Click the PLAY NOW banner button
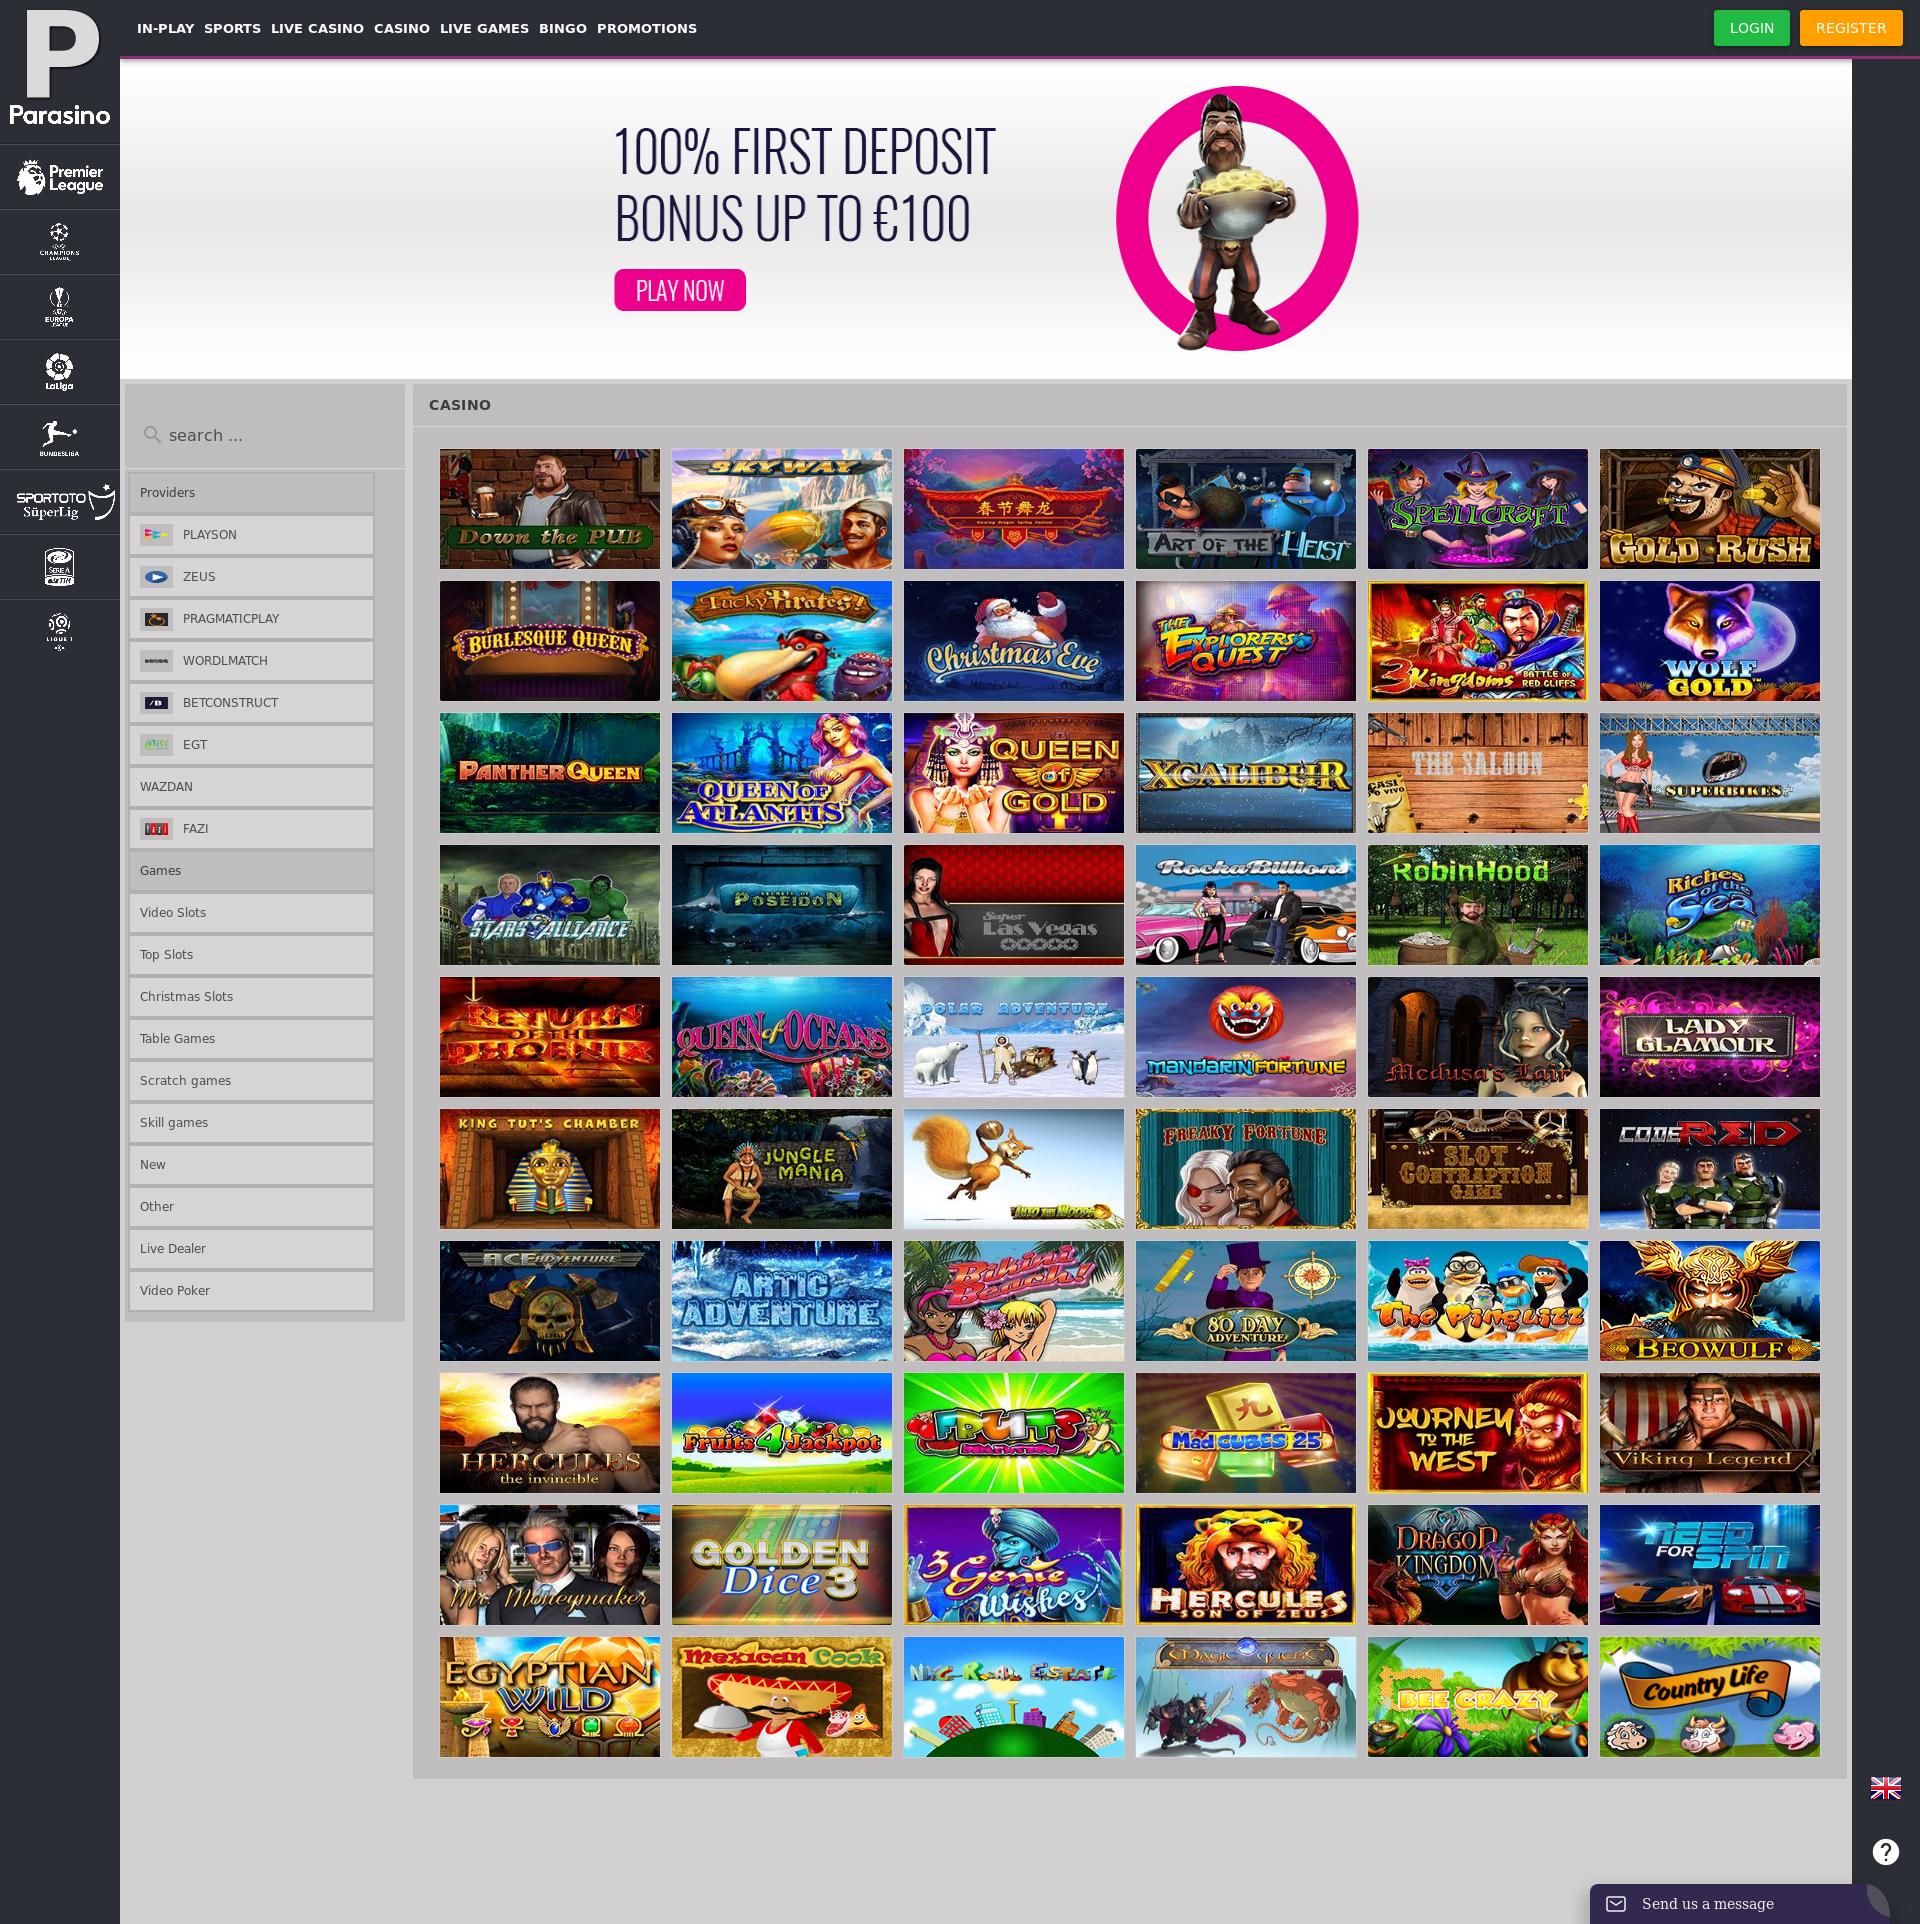The width and height of the screenshot is (1920, 1924). [x=680, y=290]
